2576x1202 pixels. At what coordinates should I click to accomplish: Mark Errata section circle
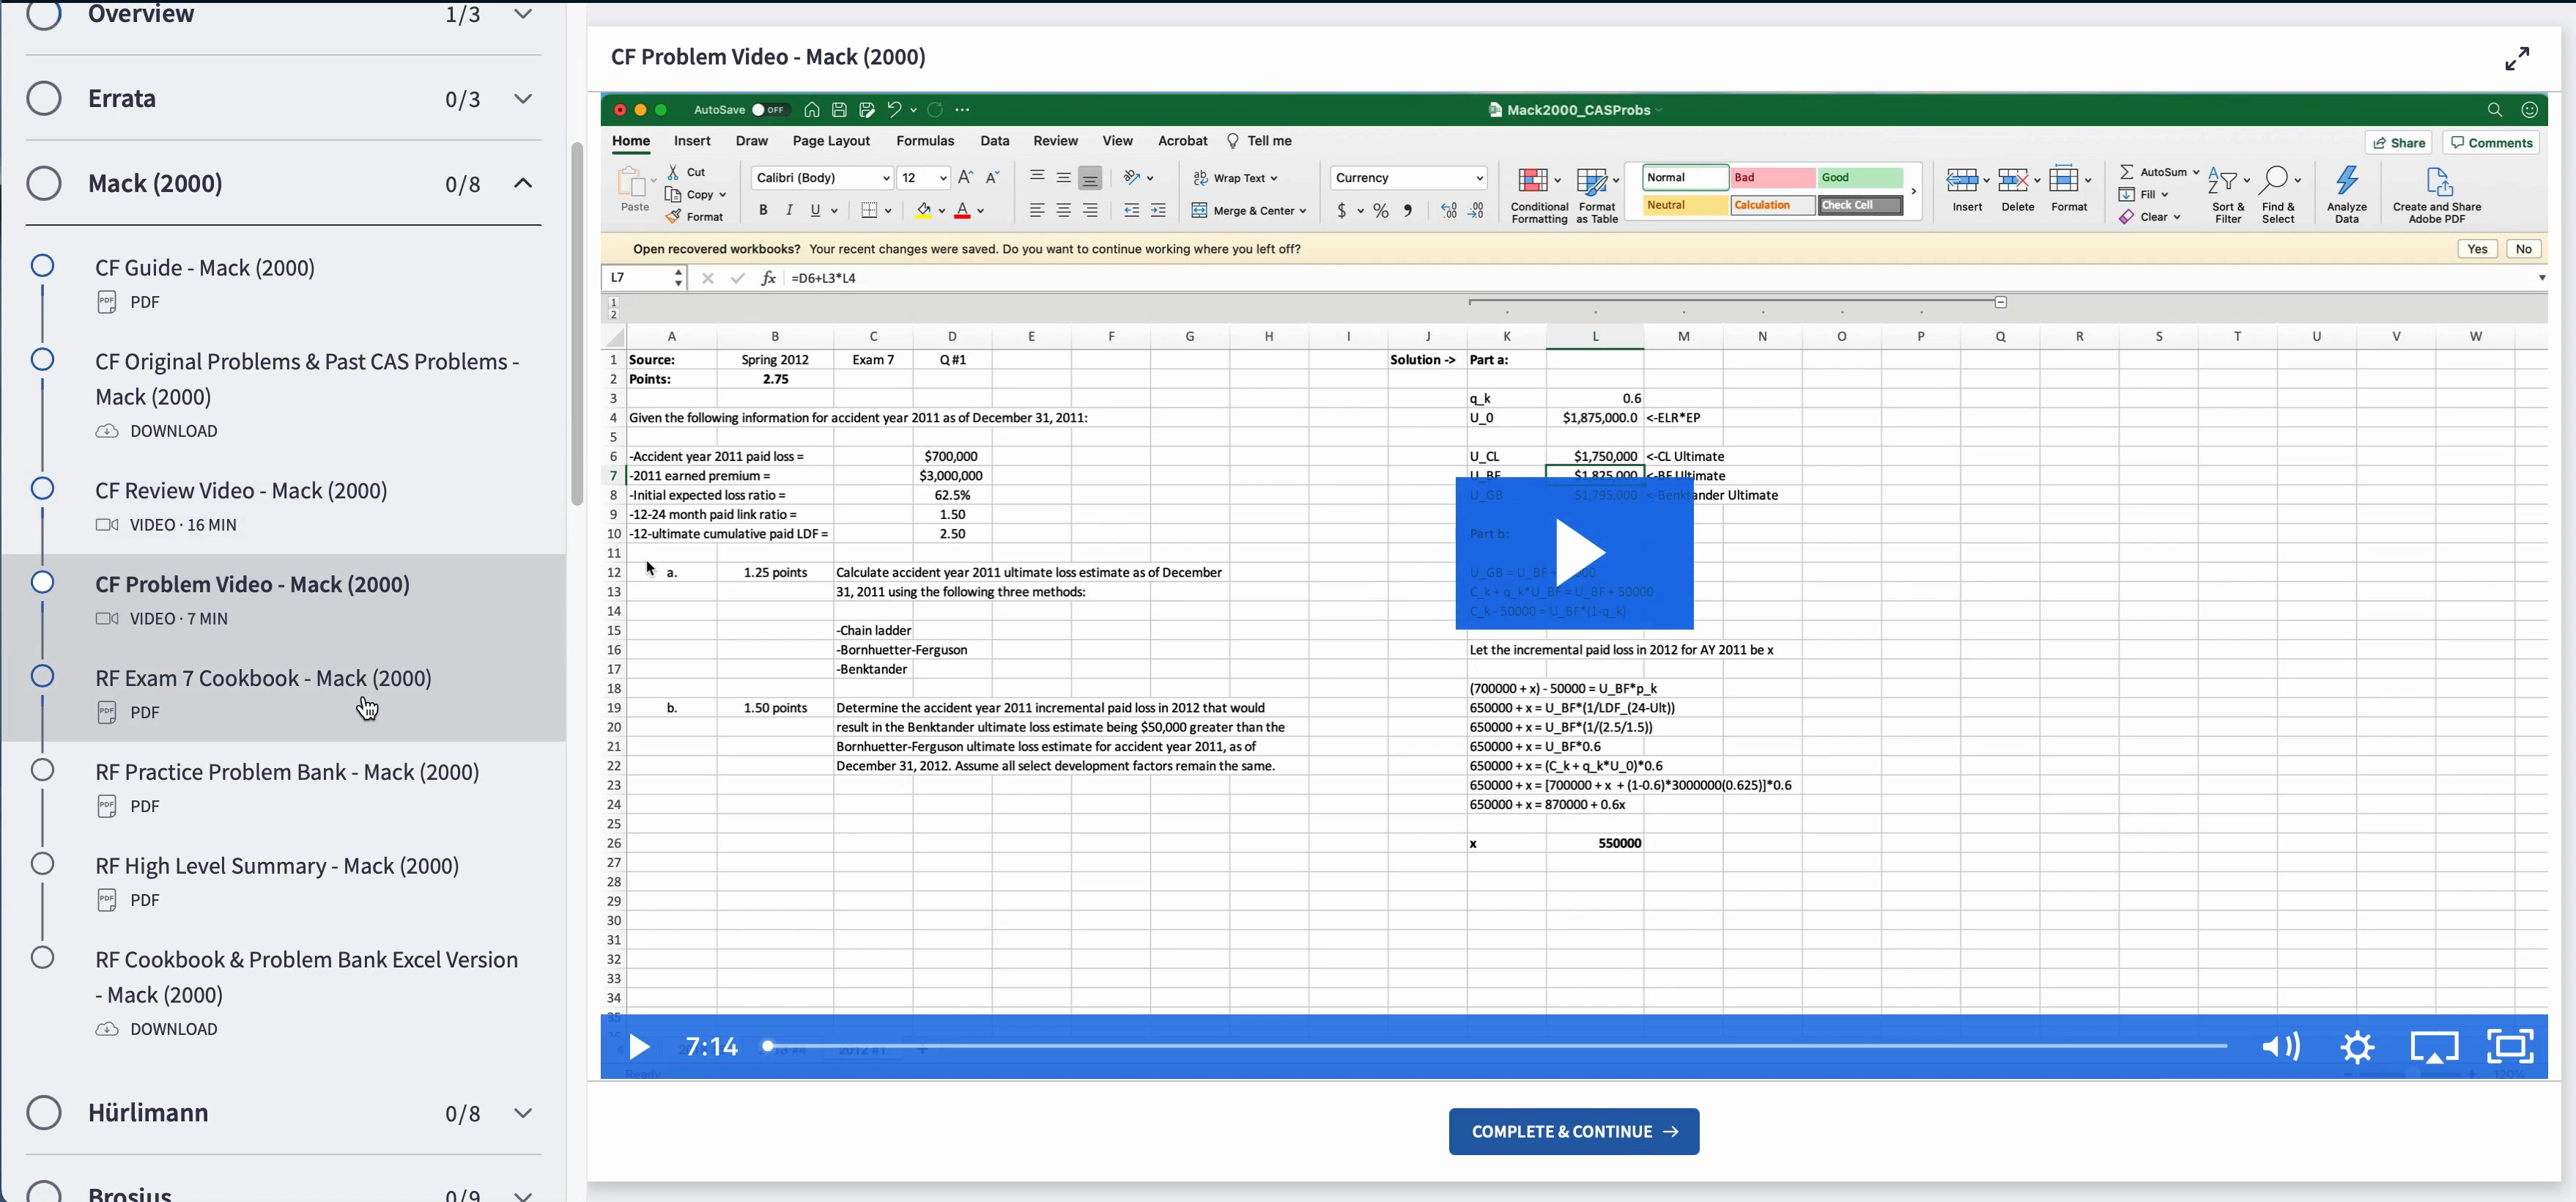click(44, 98)
